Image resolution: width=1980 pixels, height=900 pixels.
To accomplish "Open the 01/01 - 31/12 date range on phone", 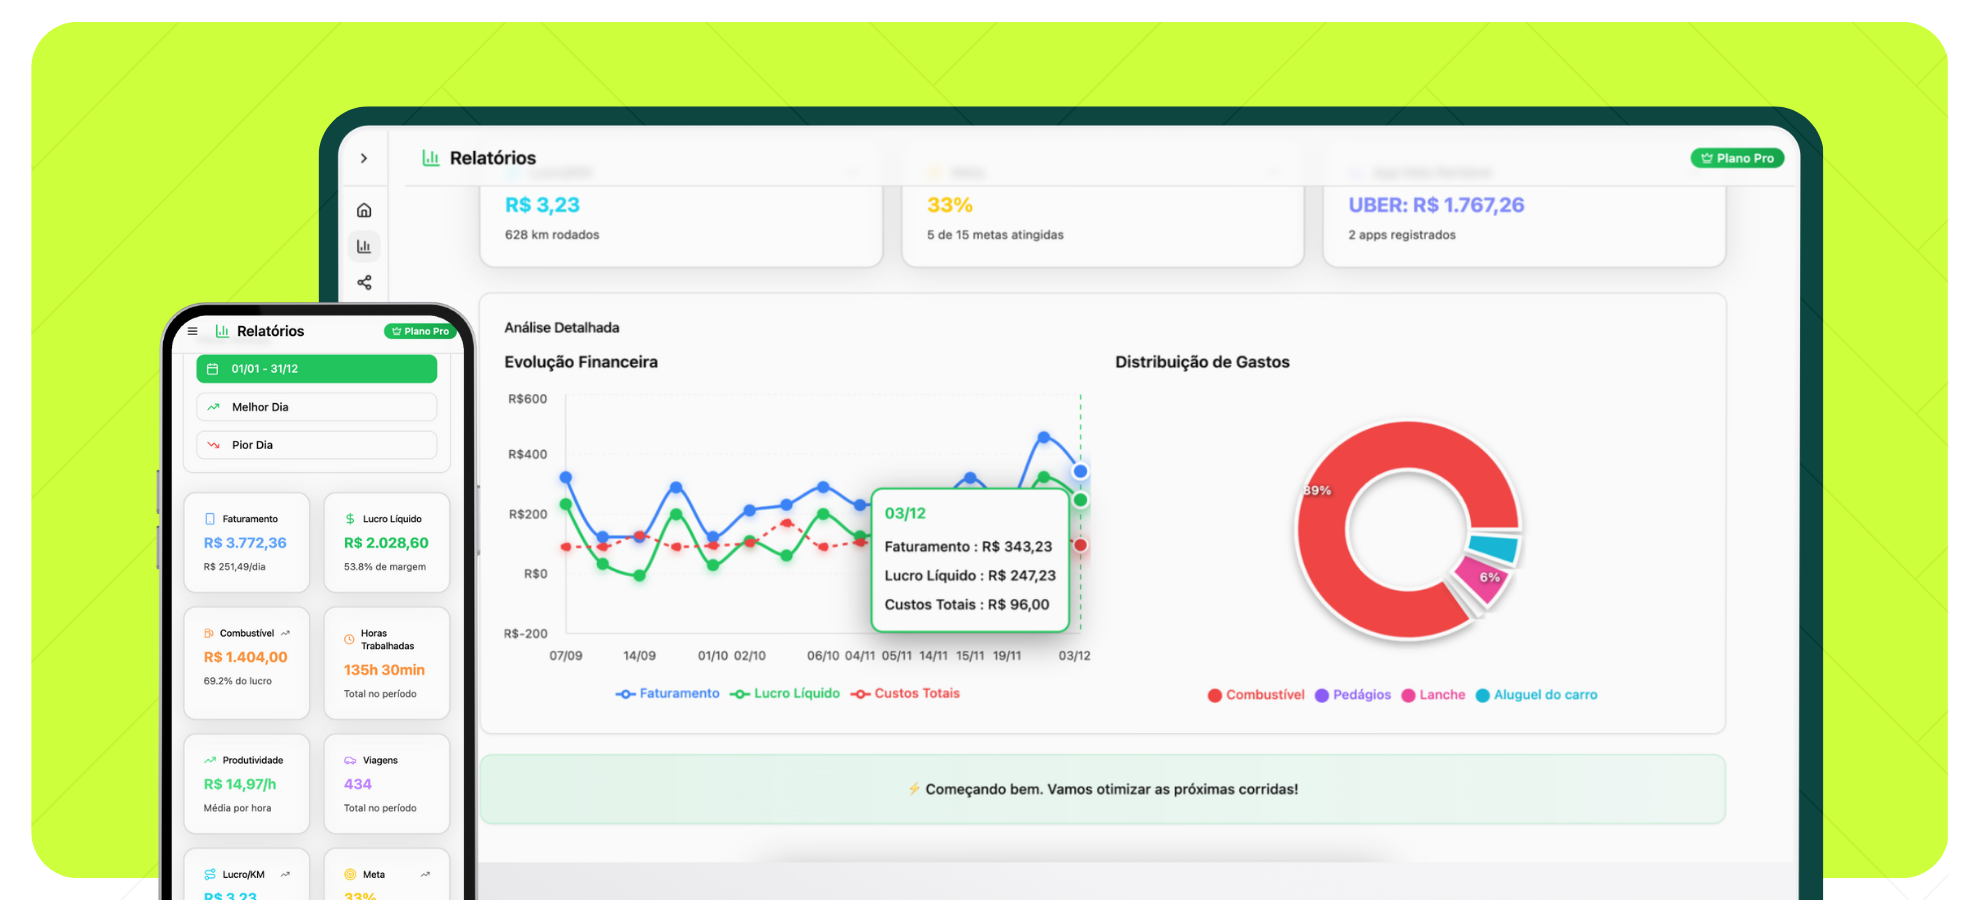I will tap(317, 369).
